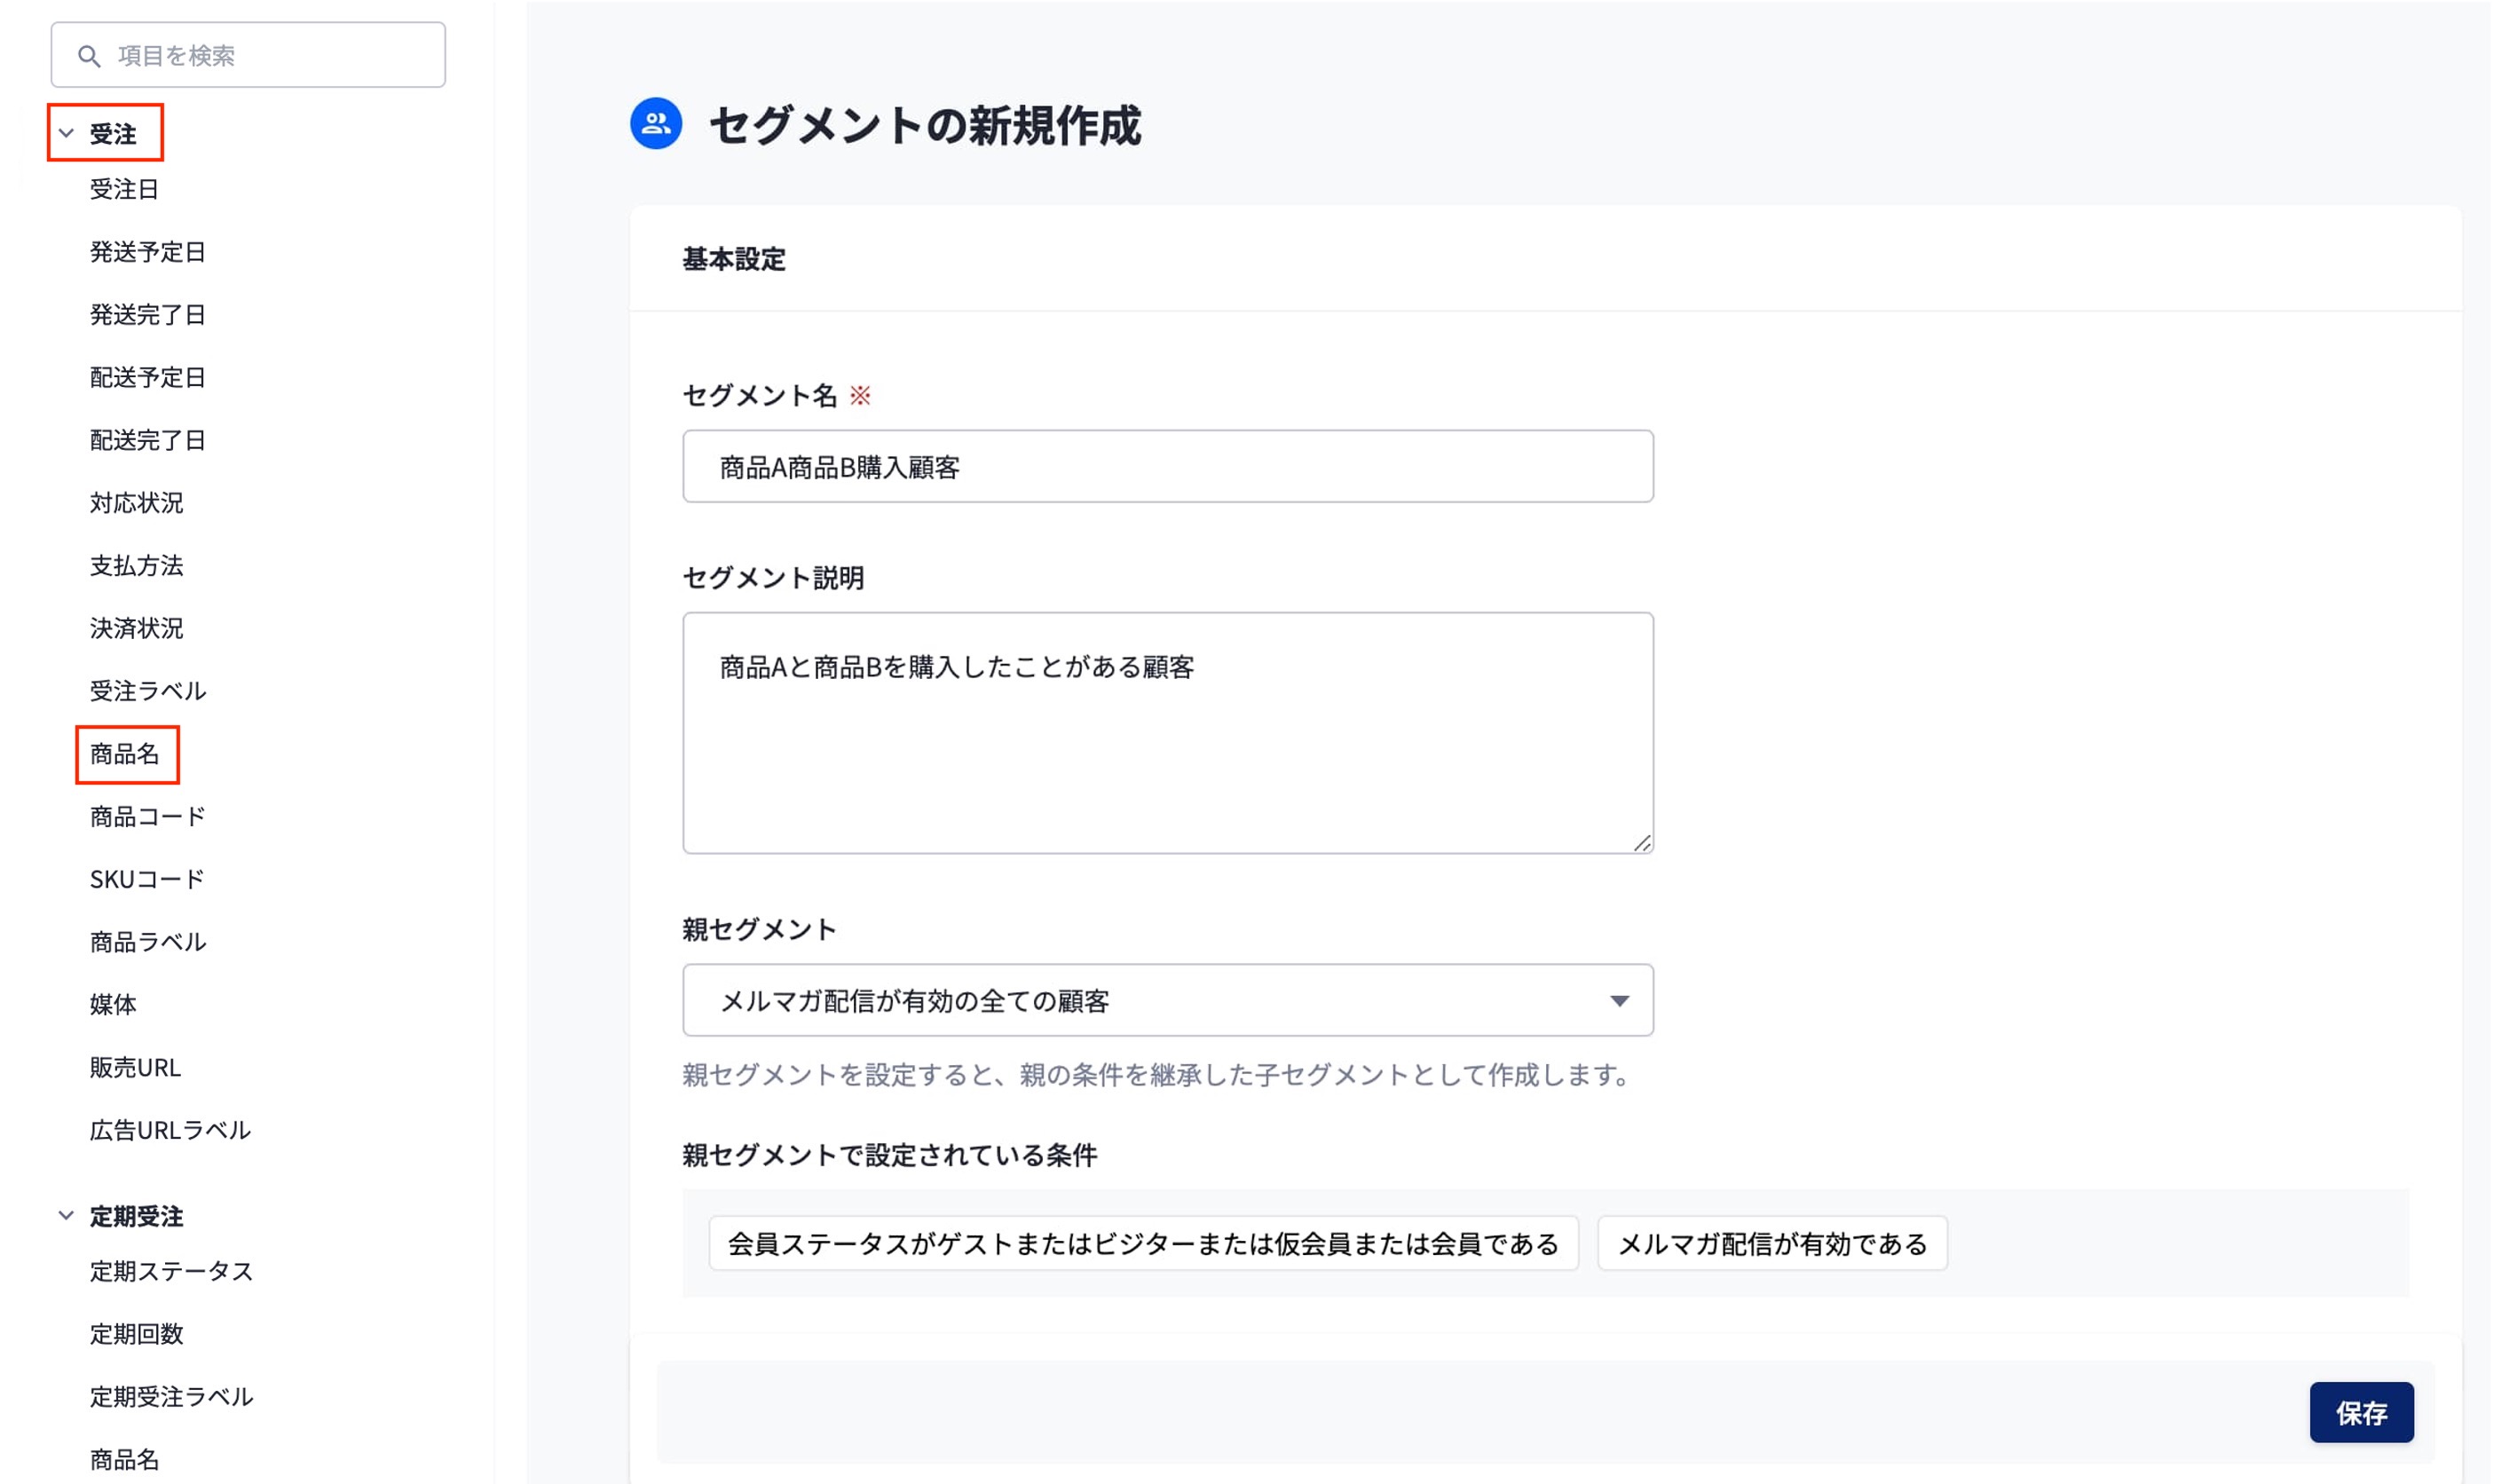Image resolution: width=2493 pixels, height=1484 pixels.
Task: Collapse the 受注 category chevron
Action: pos(66,133)
